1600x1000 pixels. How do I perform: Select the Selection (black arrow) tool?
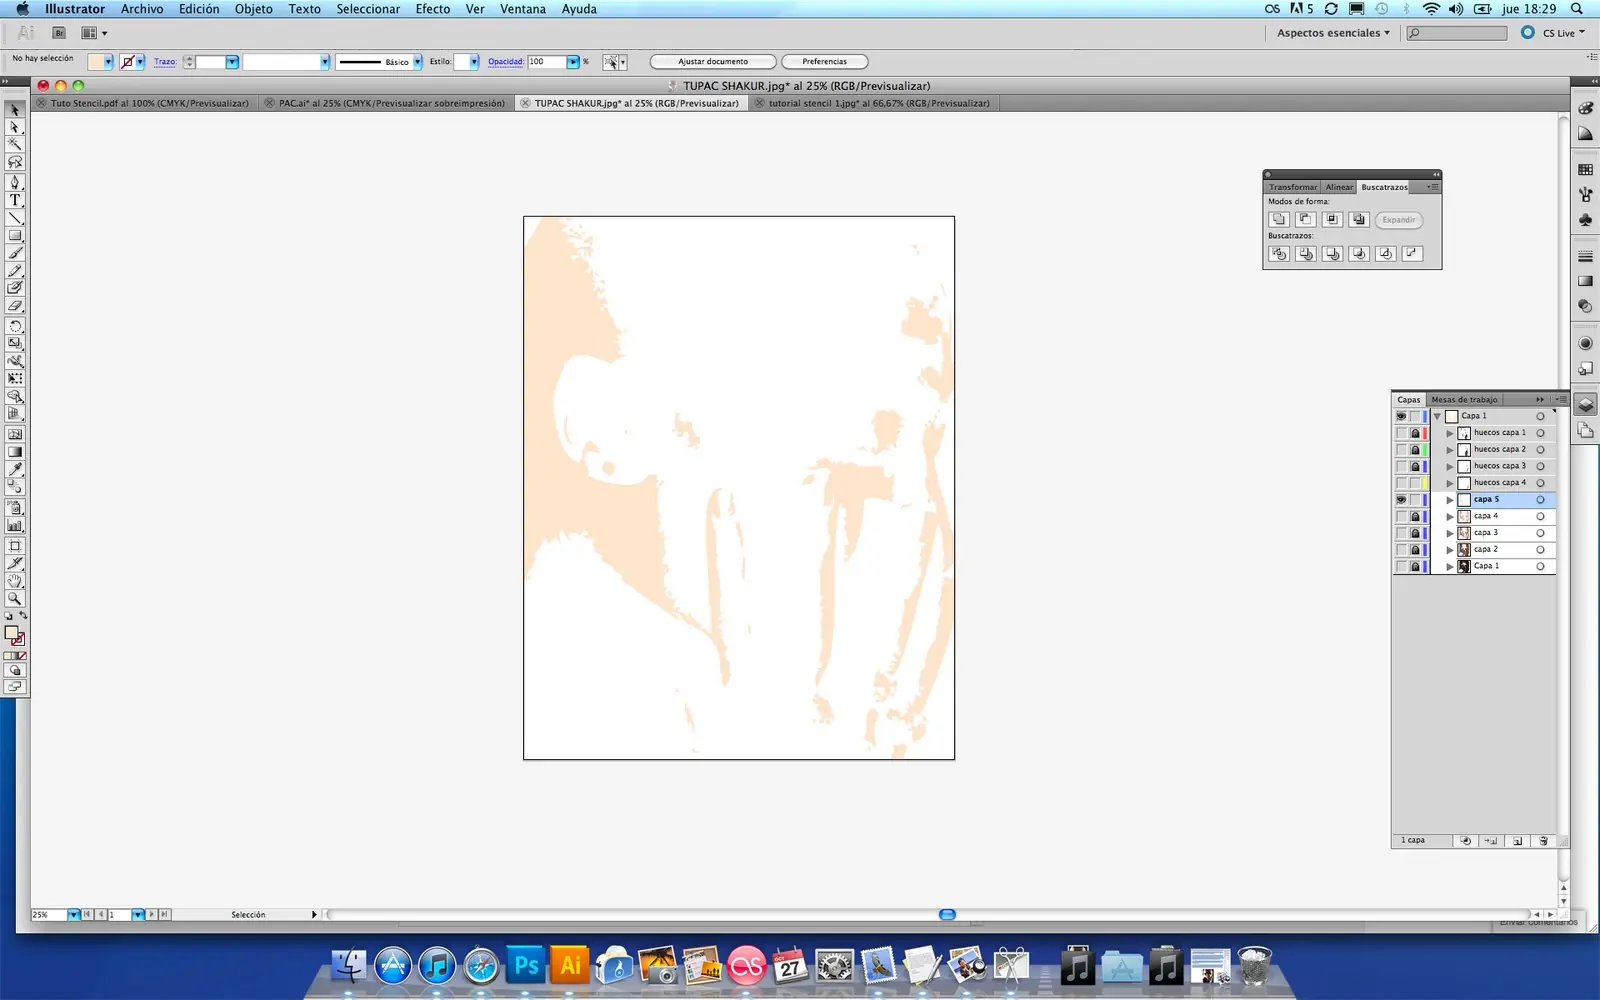(x=15, y=110)
